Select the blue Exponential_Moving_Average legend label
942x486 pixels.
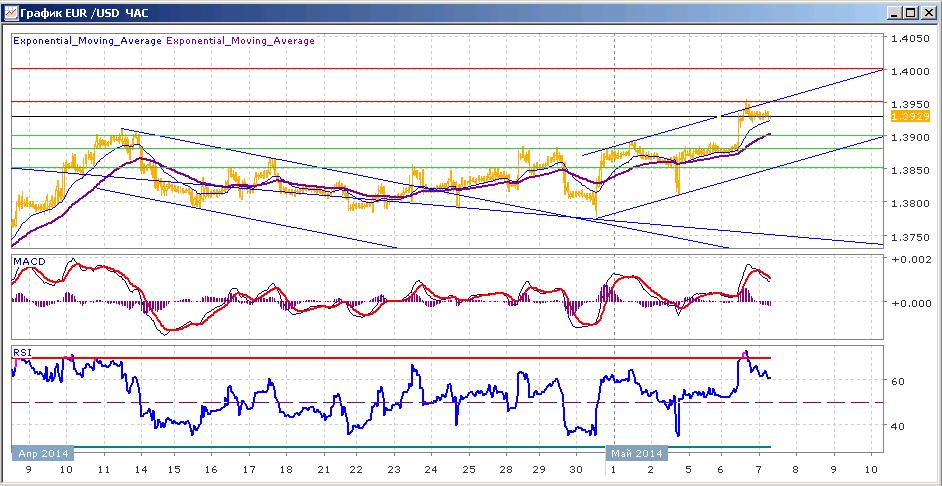(87, 41)
